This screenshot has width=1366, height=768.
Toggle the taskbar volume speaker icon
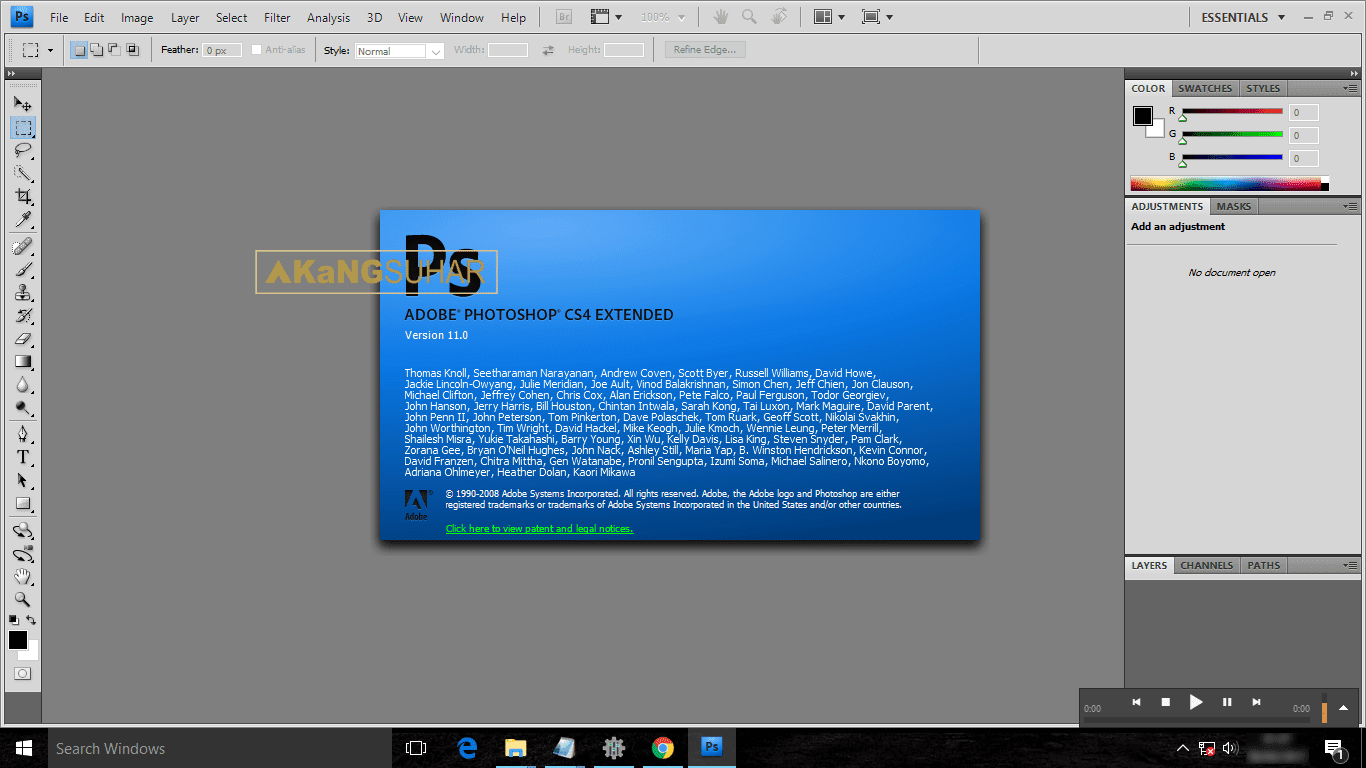pos(1230,748)
